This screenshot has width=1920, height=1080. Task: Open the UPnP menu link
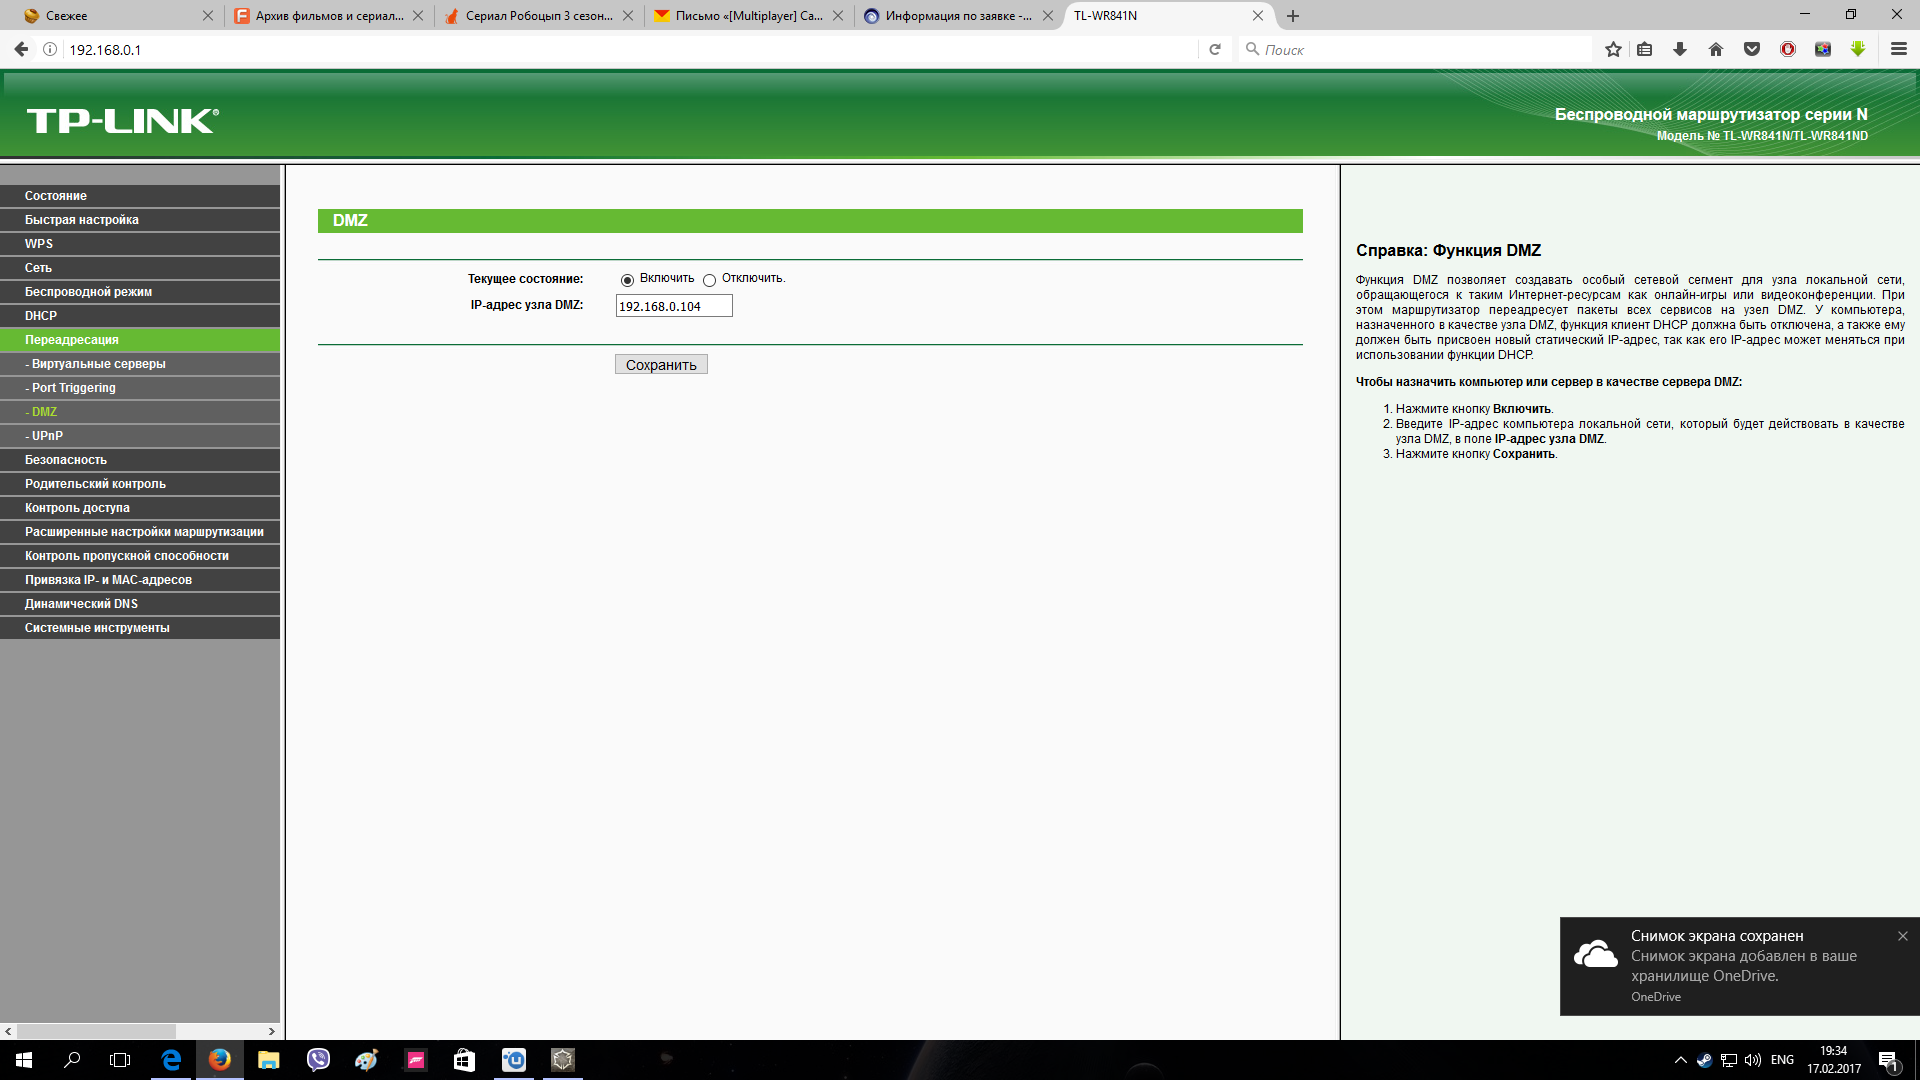click(x=47, y=436)
